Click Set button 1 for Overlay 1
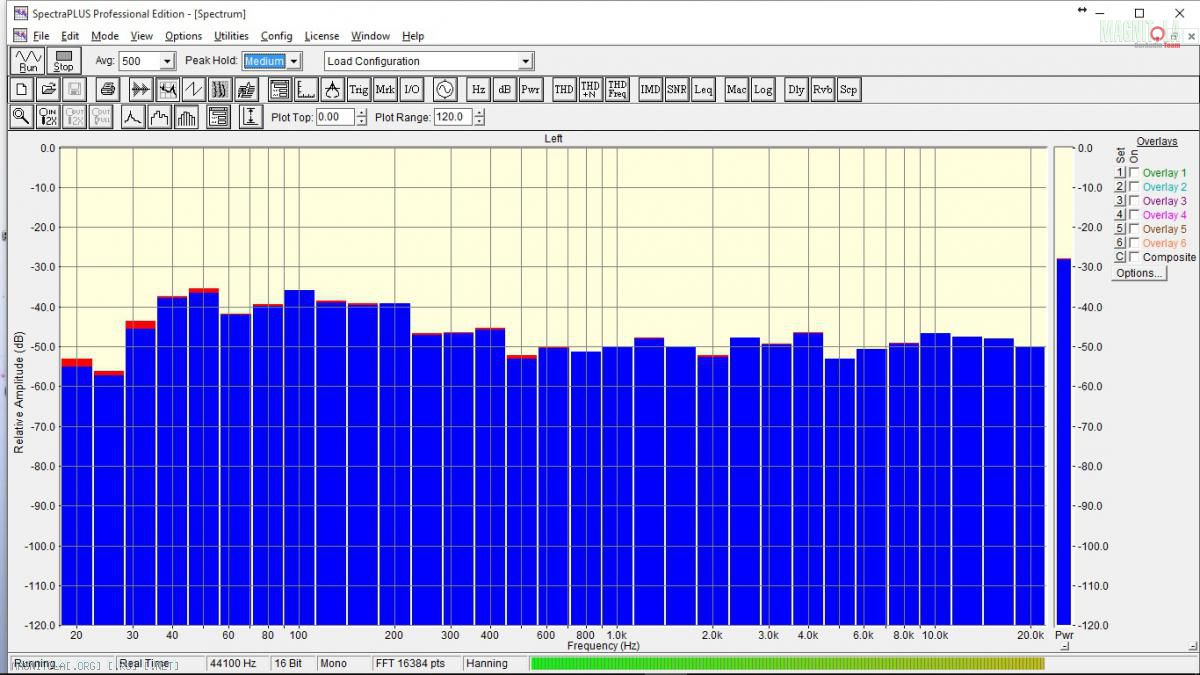 click(1121, 173)
